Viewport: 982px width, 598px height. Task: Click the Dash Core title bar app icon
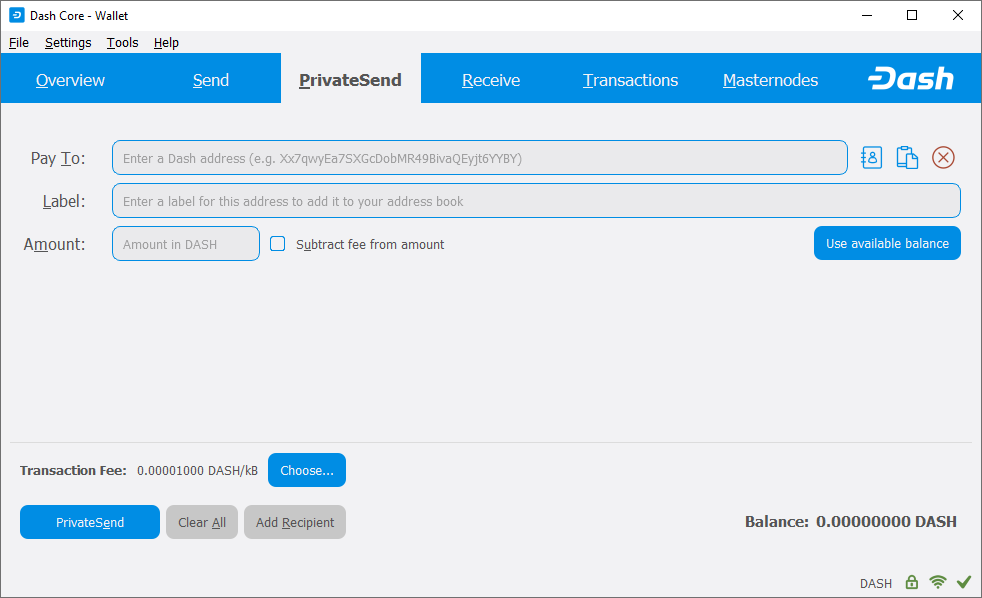pyautogui.click(x=17, y=15)
